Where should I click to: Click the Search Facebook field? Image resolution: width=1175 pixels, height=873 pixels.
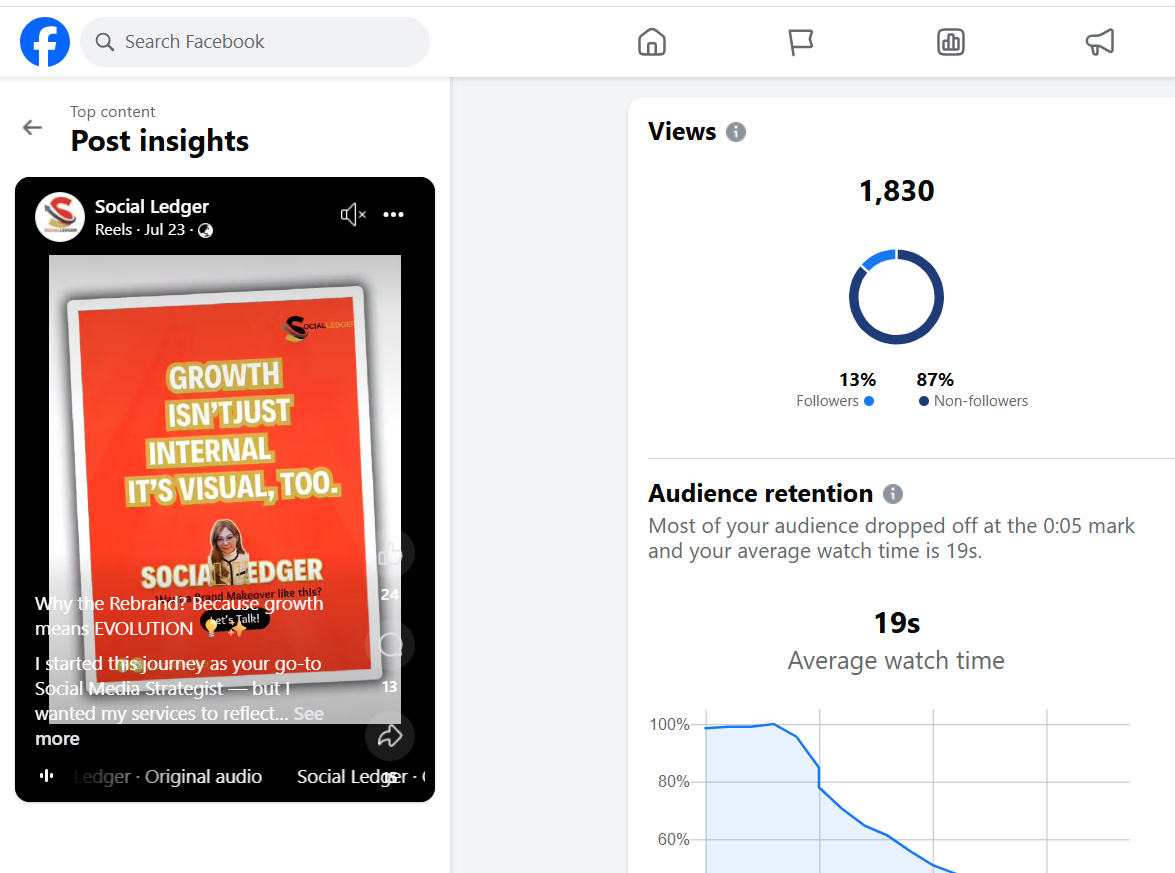click(255, 42)
